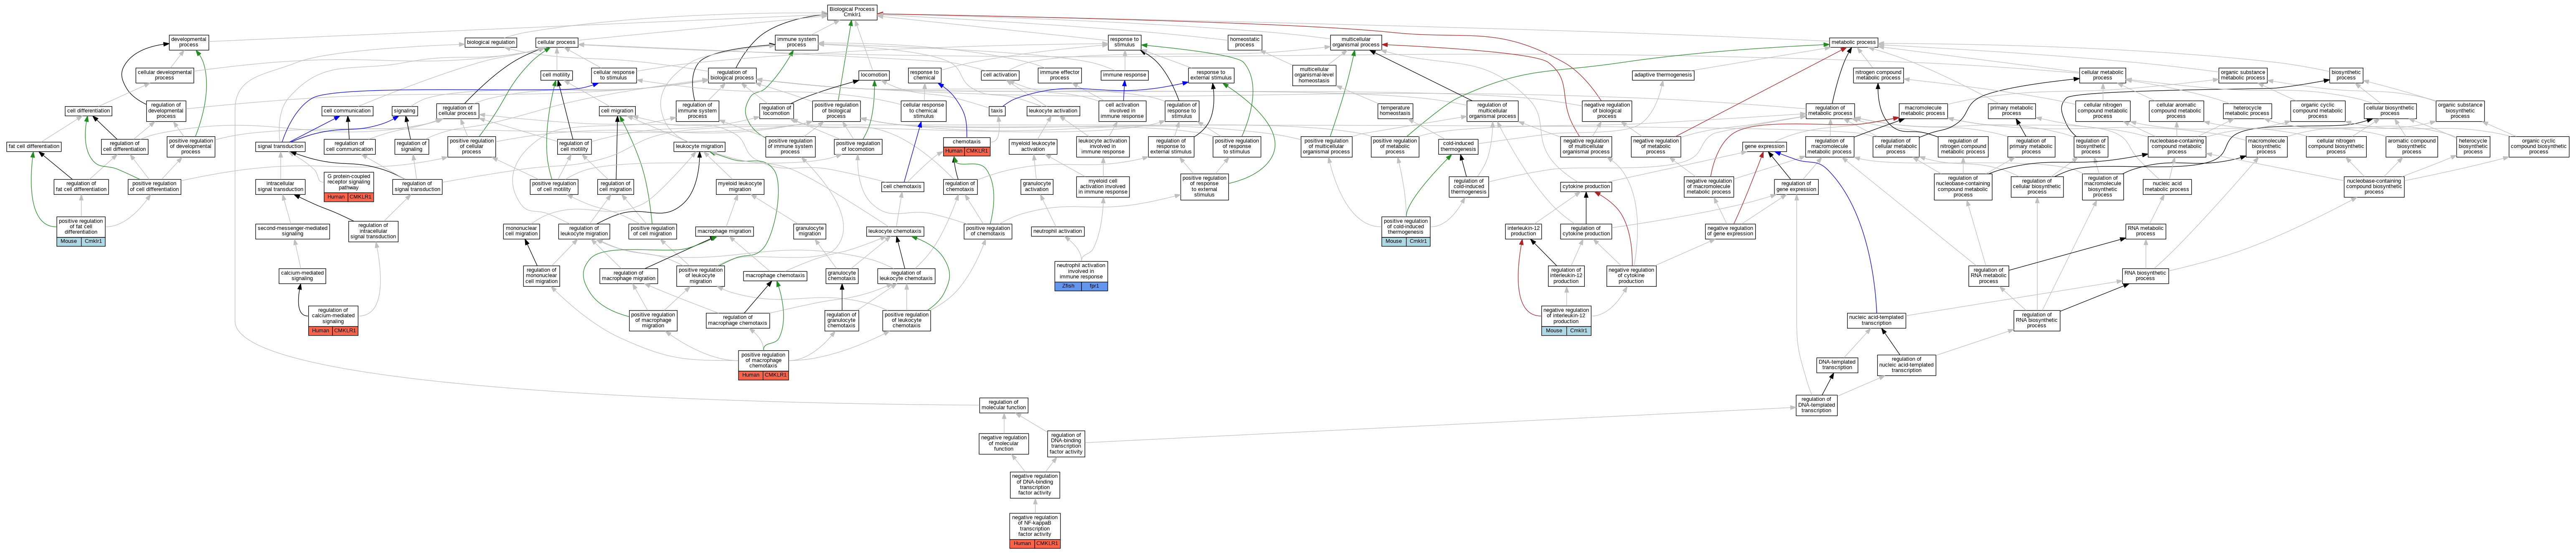Click the 'regulation of molecular function' node
The image size is (2576, 553).
[1003, 406]
